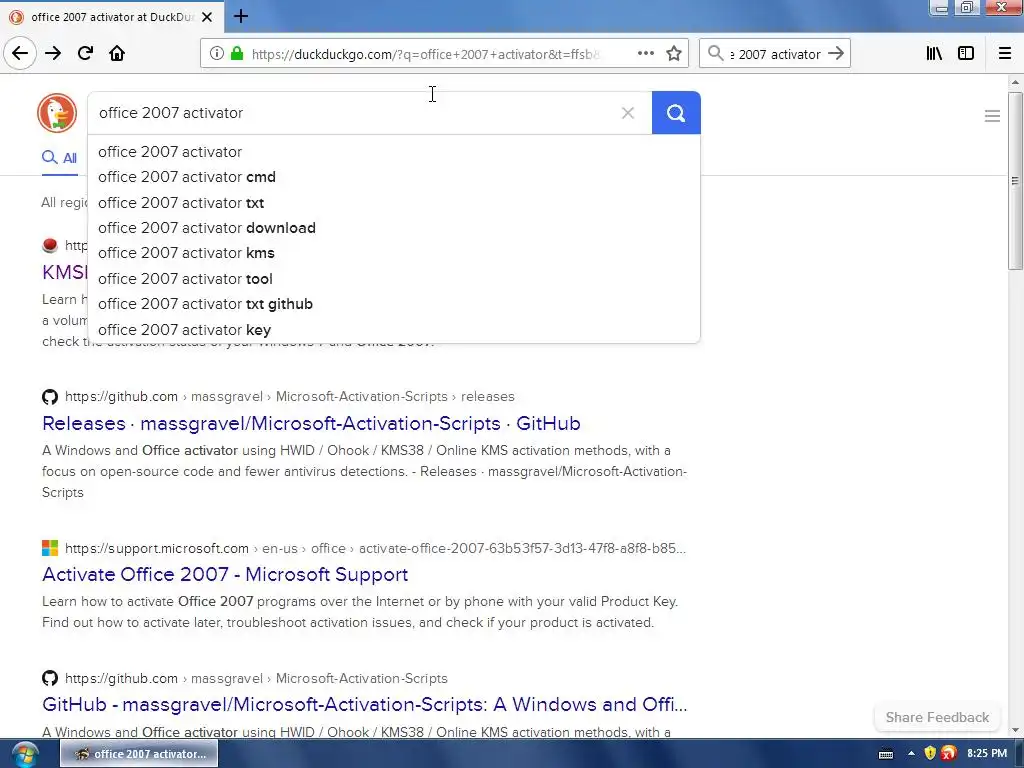Click the DuckDuckGo duck logo

pos(57,113)
